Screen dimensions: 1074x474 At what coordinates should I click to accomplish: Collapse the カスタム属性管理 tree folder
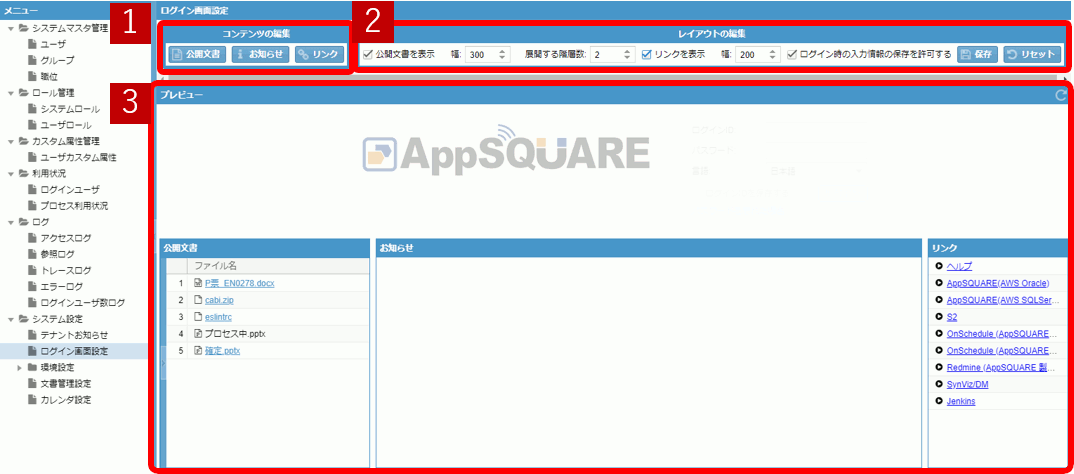coord(10,141)
